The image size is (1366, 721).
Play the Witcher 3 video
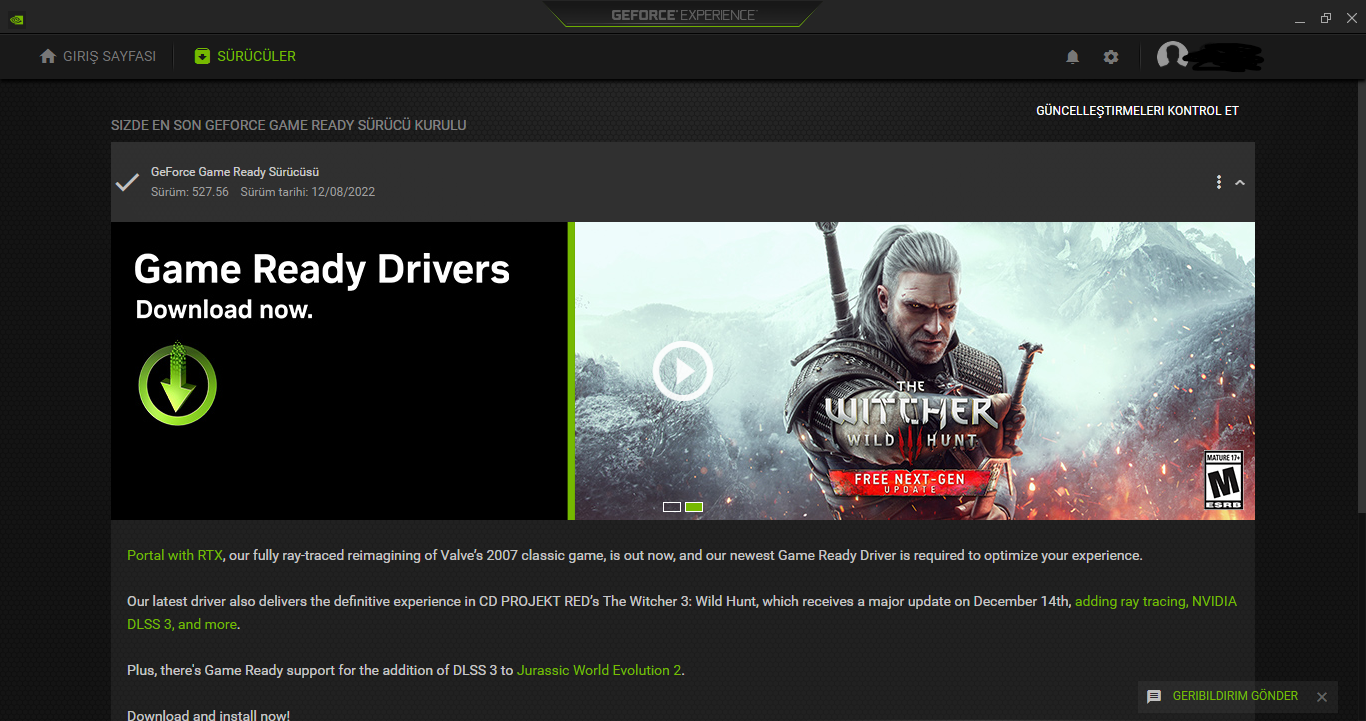(683, 371)
